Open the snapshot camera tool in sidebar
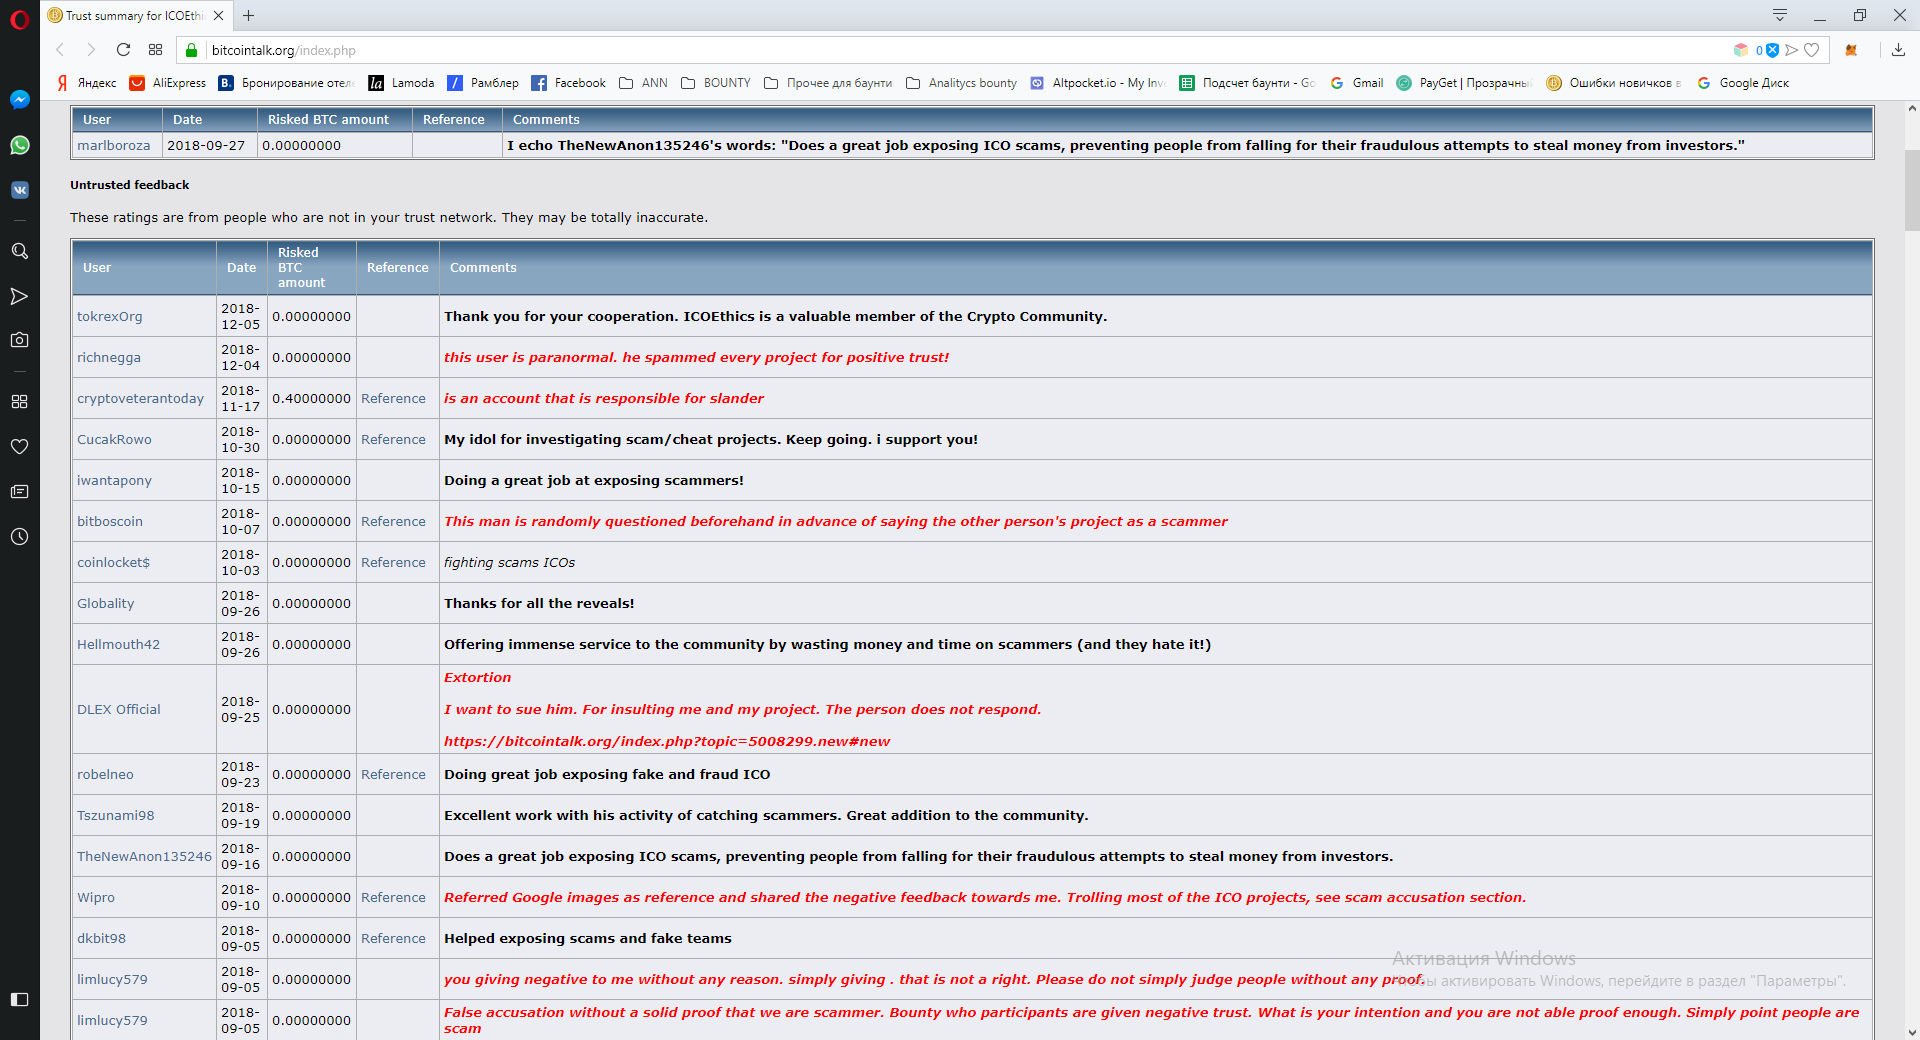This screenshot has height=1040, width=1920. coord(19,340)
